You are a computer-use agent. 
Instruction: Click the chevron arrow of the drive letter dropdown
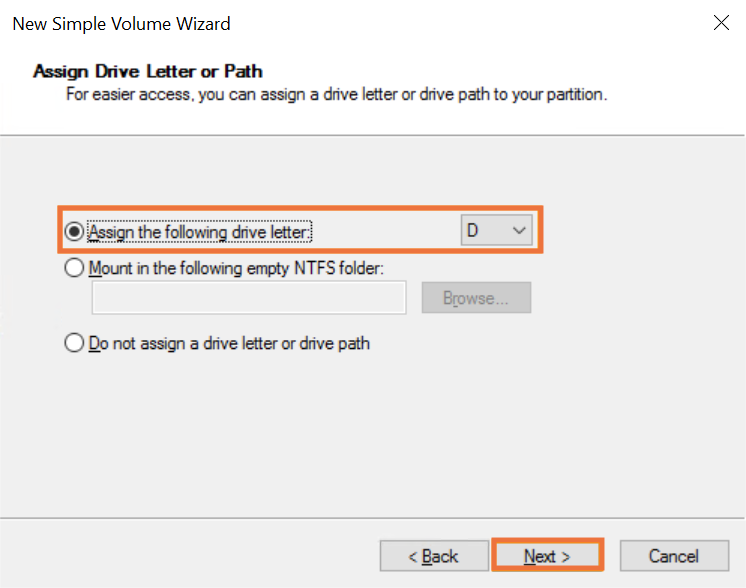coord(519,231)
